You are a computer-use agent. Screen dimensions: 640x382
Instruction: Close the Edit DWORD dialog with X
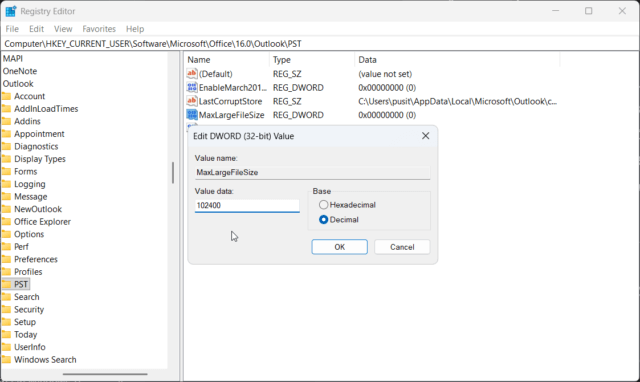point(425,136)
